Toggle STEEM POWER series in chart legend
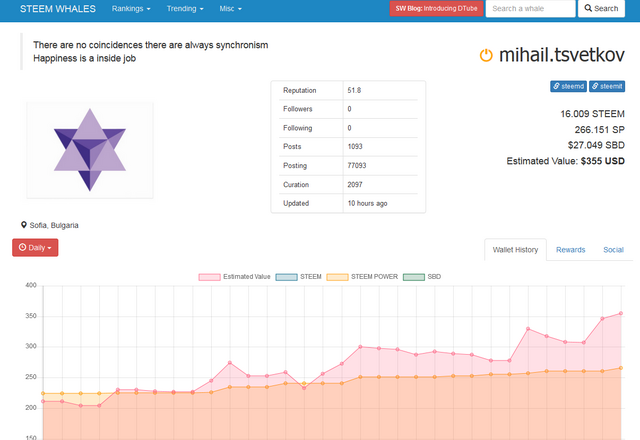The width and height of the screenshot is (640, 440). click(362, 277)
